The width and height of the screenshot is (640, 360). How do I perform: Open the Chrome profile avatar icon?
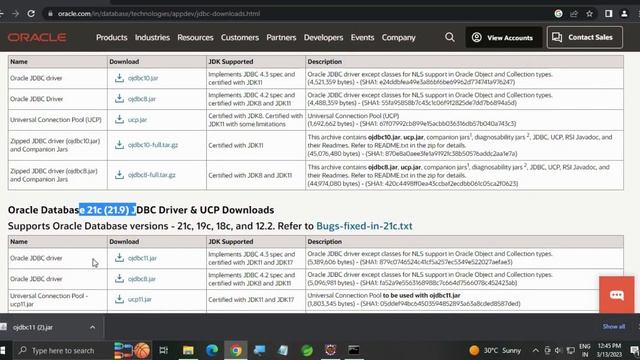(x=624, y=13)
